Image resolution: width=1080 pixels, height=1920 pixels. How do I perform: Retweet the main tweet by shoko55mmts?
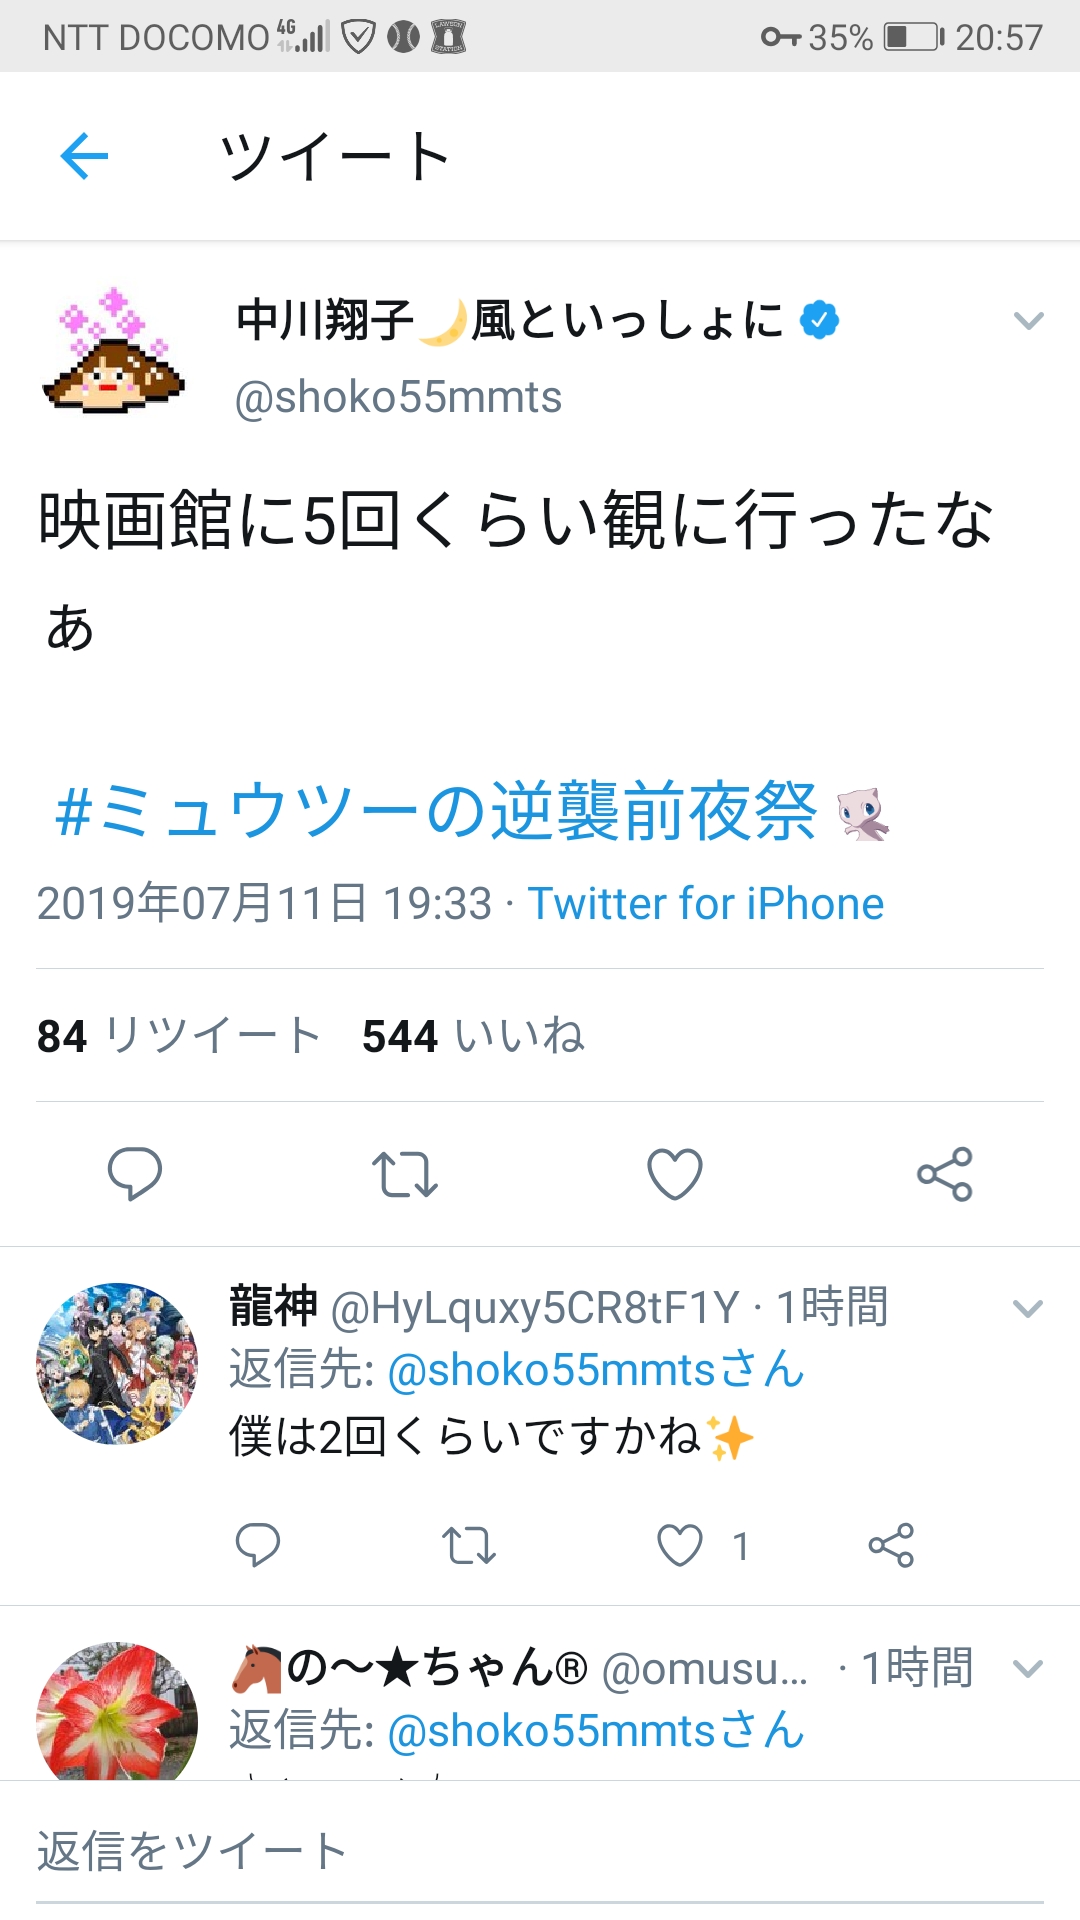tap(405, 1174)
